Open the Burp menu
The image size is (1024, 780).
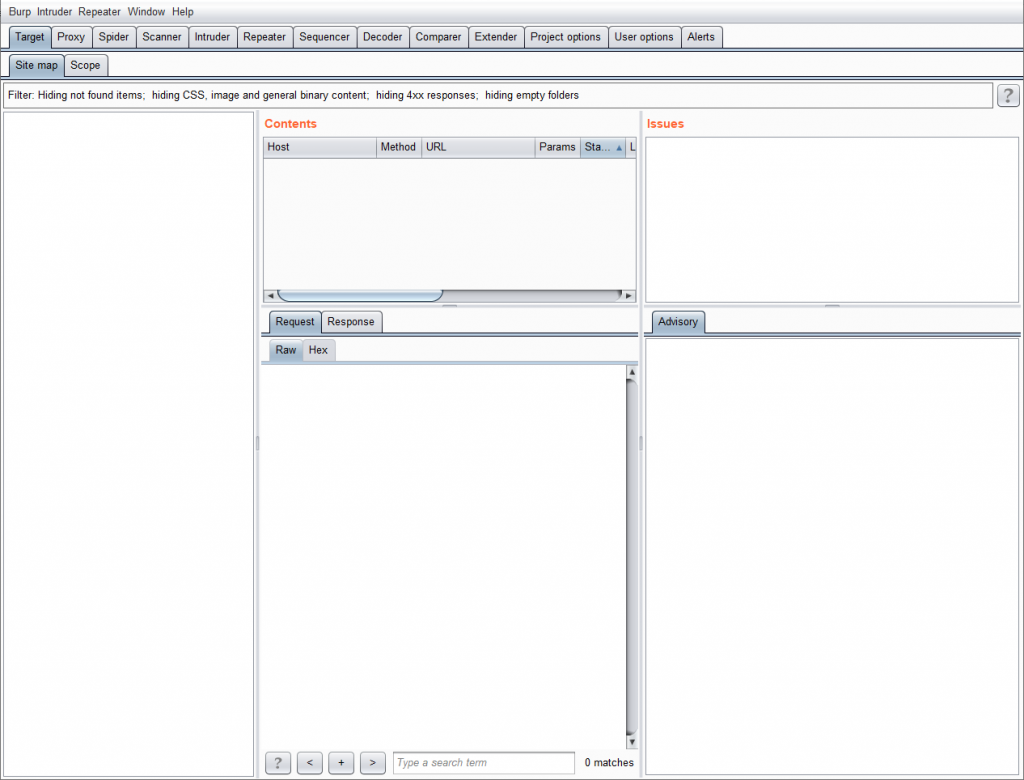click(20, 12)
